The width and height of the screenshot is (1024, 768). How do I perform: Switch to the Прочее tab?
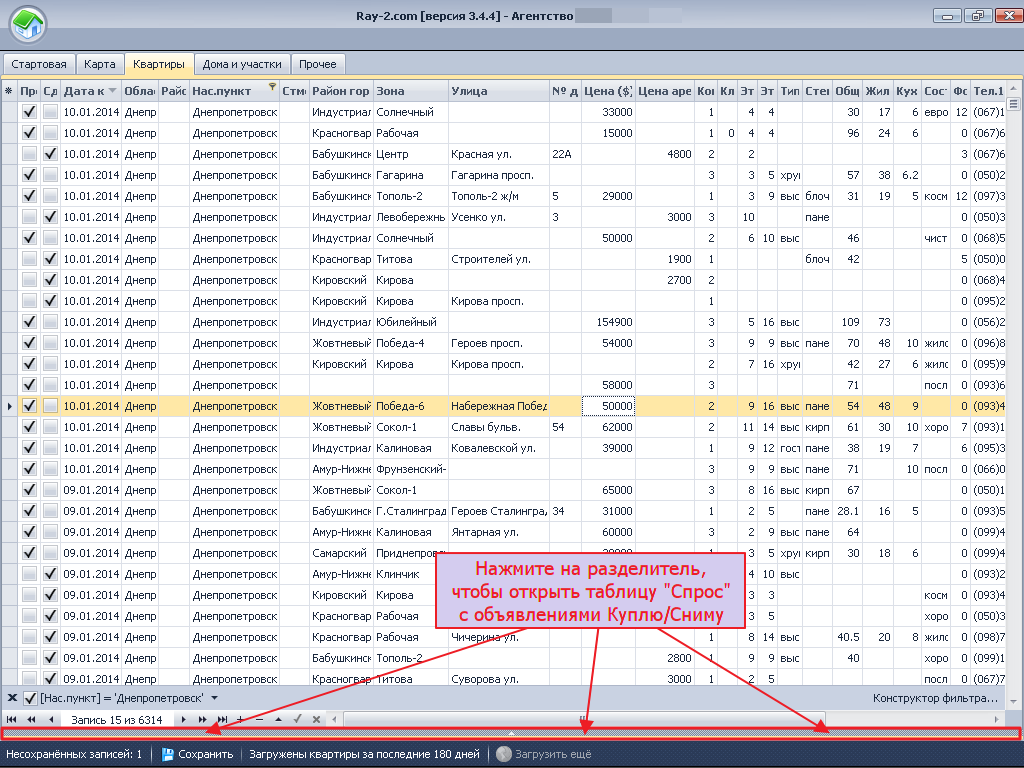[x=317, y=64]
